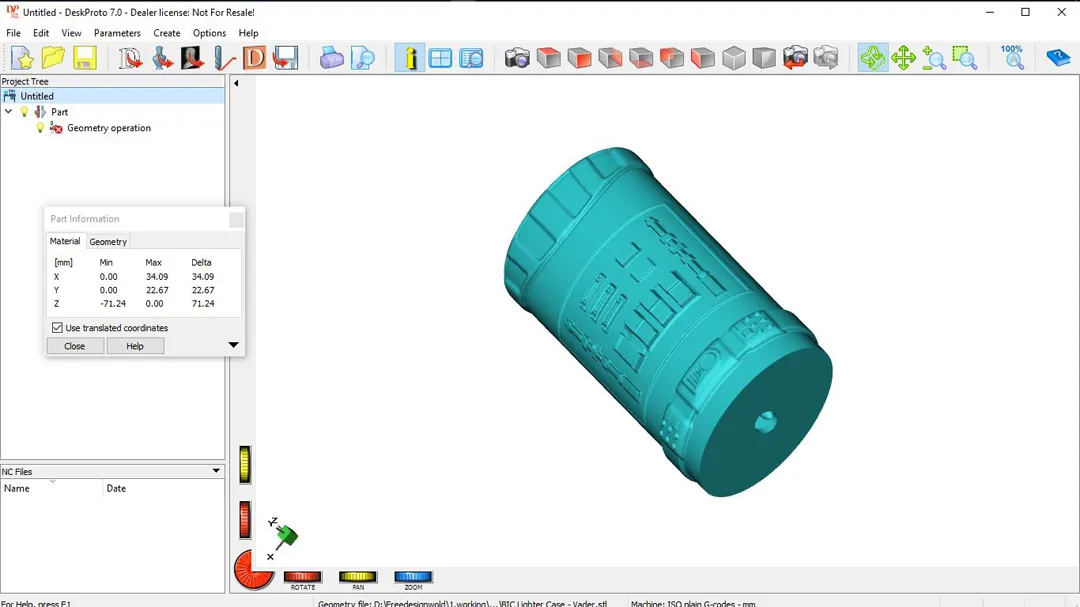This screenshot has width=1080, height=607.
Task: Toggle the yellow Part Information 'i' icon
Action: 410,58
